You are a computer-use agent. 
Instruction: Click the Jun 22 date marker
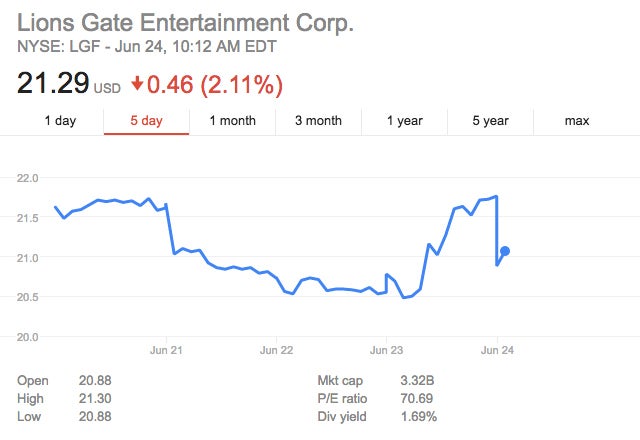(x=276, y=350)
